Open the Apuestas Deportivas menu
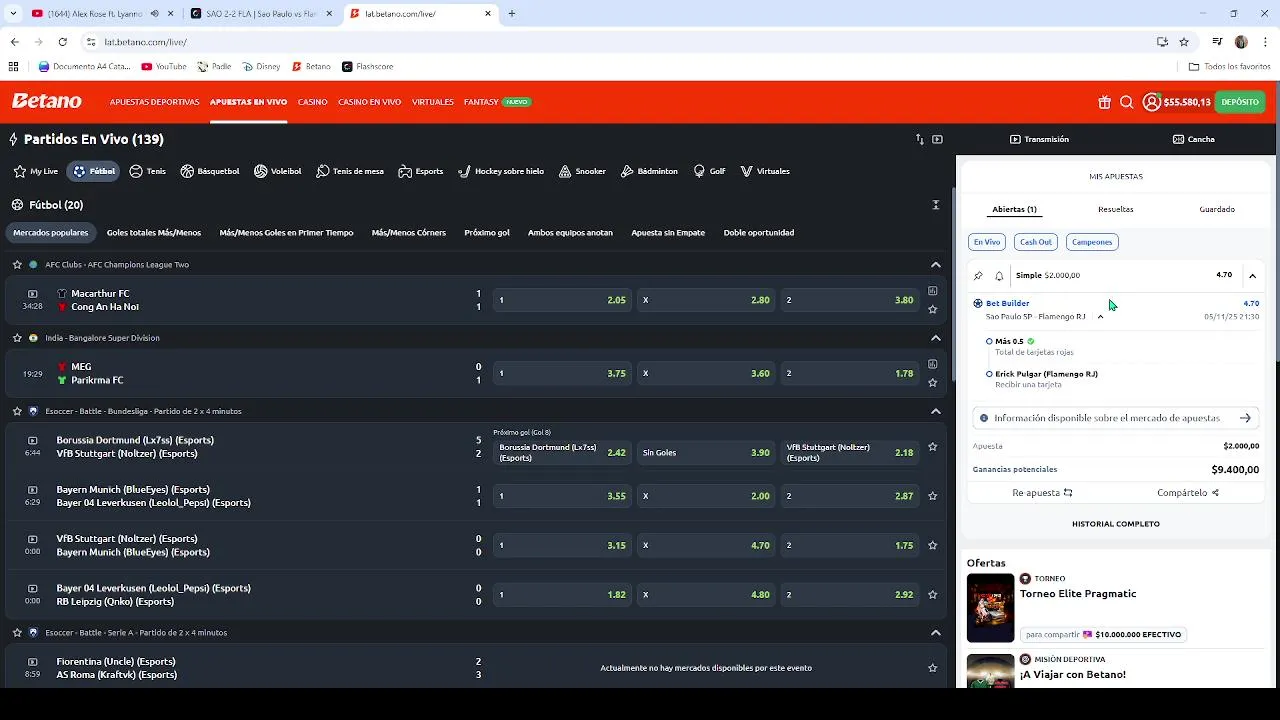Screen dimensions: 1280x720 coord(155,102)
